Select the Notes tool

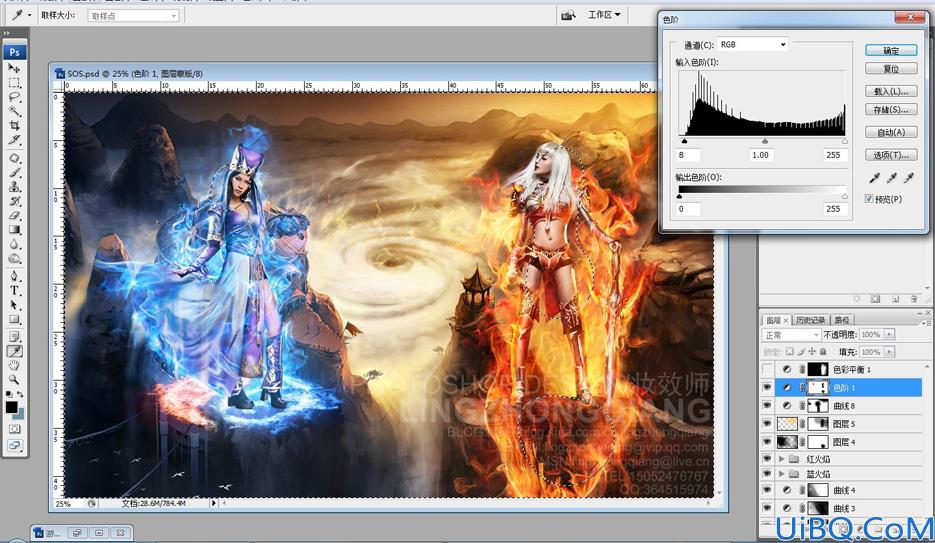(14, 337)
